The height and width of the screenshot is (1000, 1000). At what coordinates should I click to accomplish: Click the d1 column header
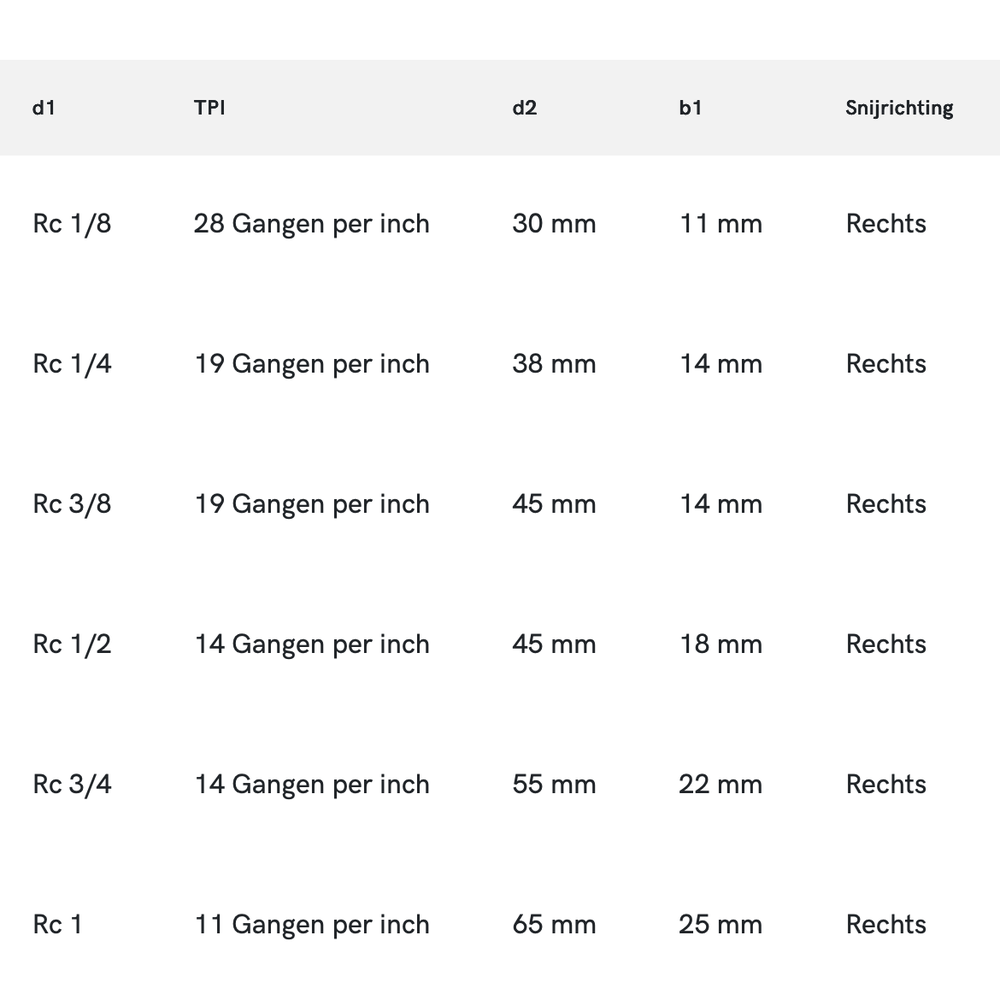click(43, 108)
